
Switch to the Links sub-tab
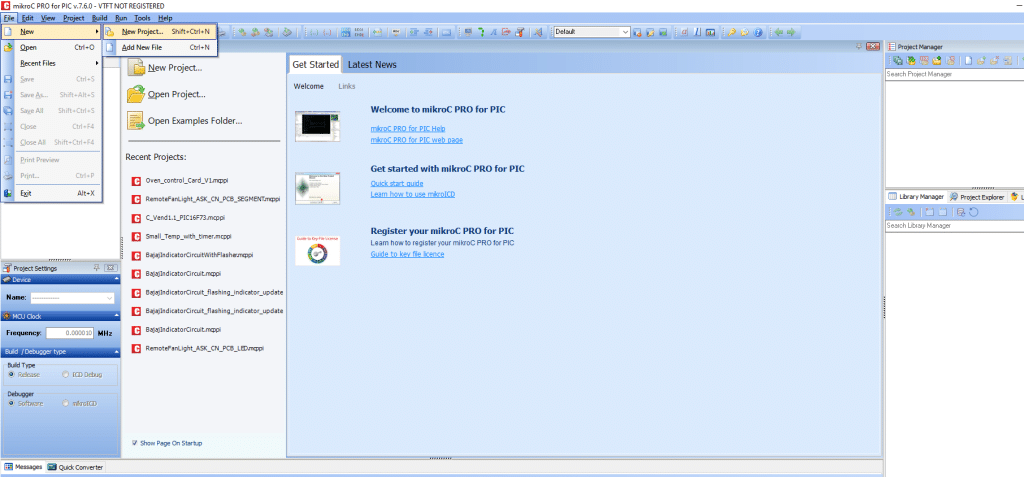[347, 86]
